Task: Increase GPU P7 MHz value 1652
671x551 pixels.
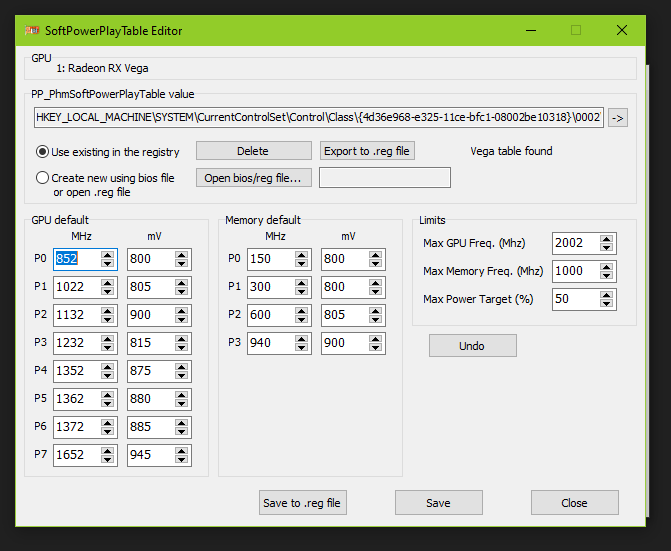Action: tap(107, 451)
